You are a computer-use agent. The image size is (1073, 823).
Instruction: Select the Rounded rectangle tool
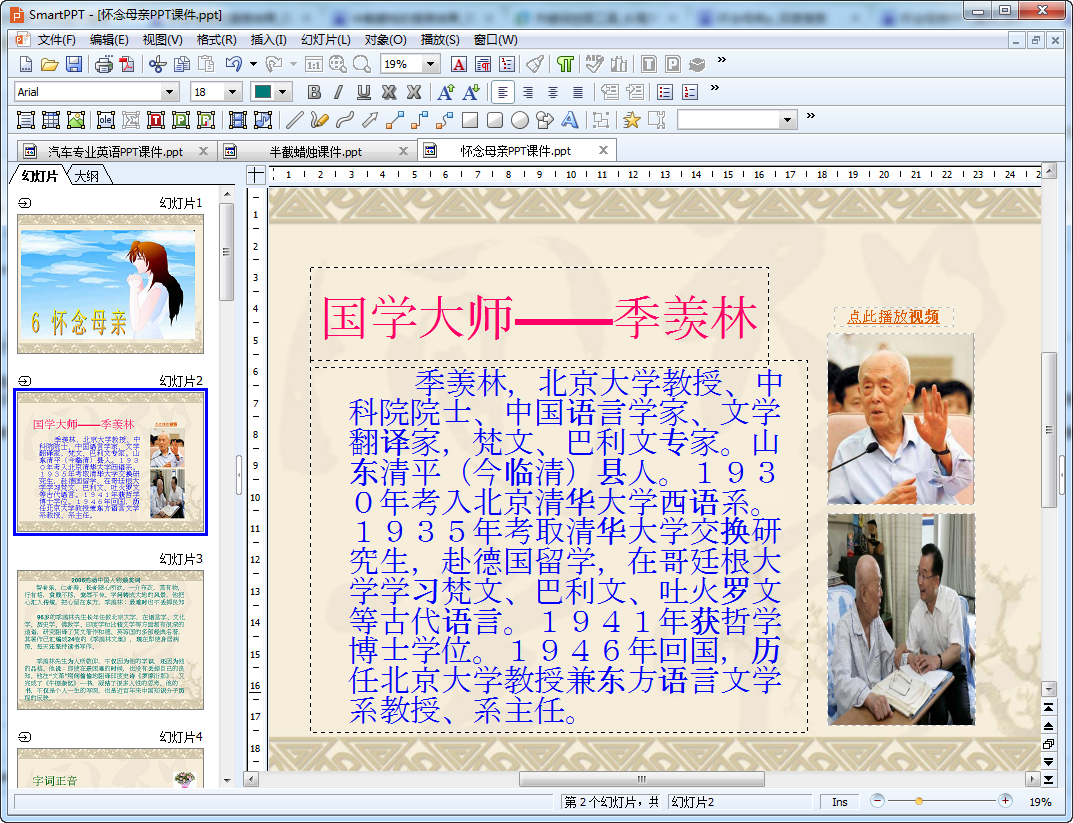coord(495,120)
